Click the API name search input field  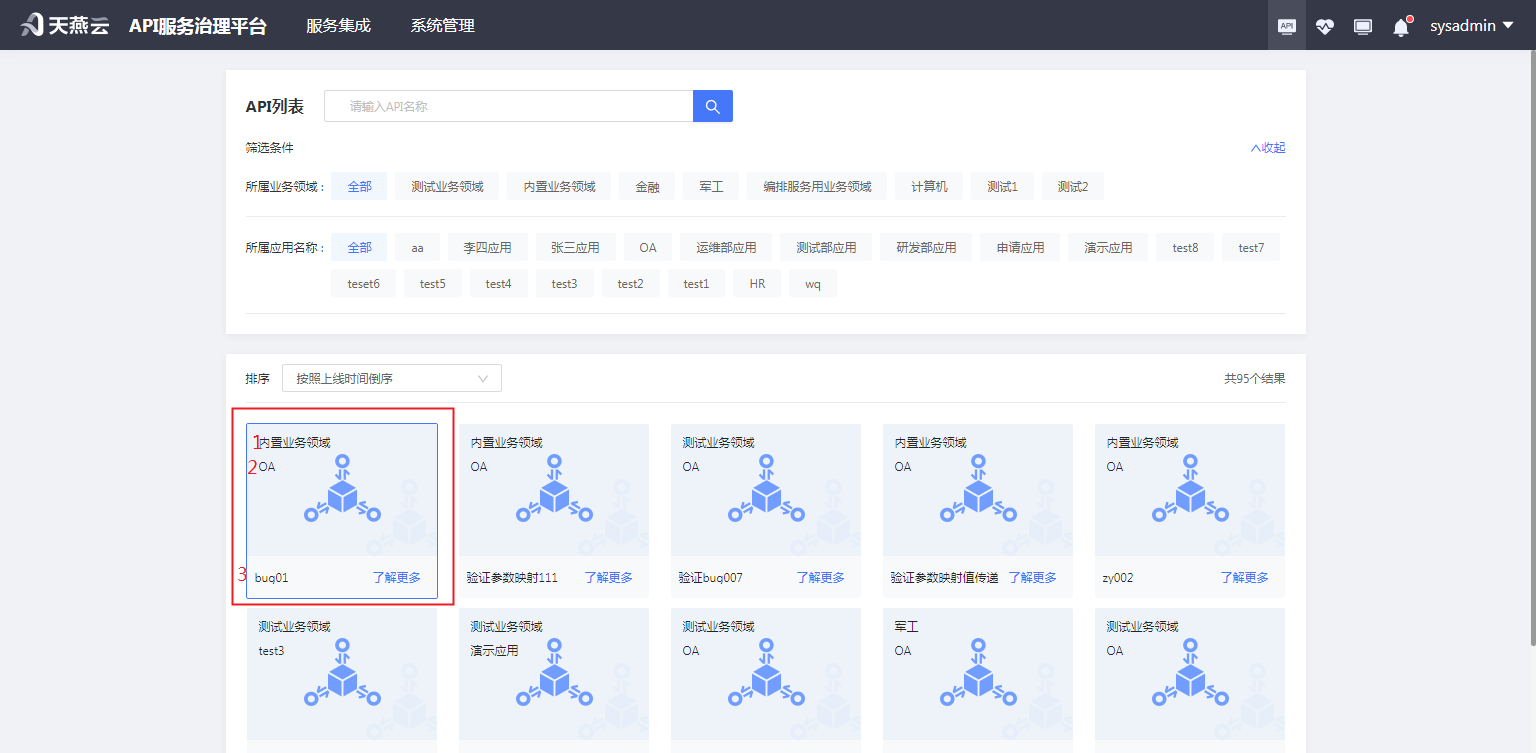[508, 105]
